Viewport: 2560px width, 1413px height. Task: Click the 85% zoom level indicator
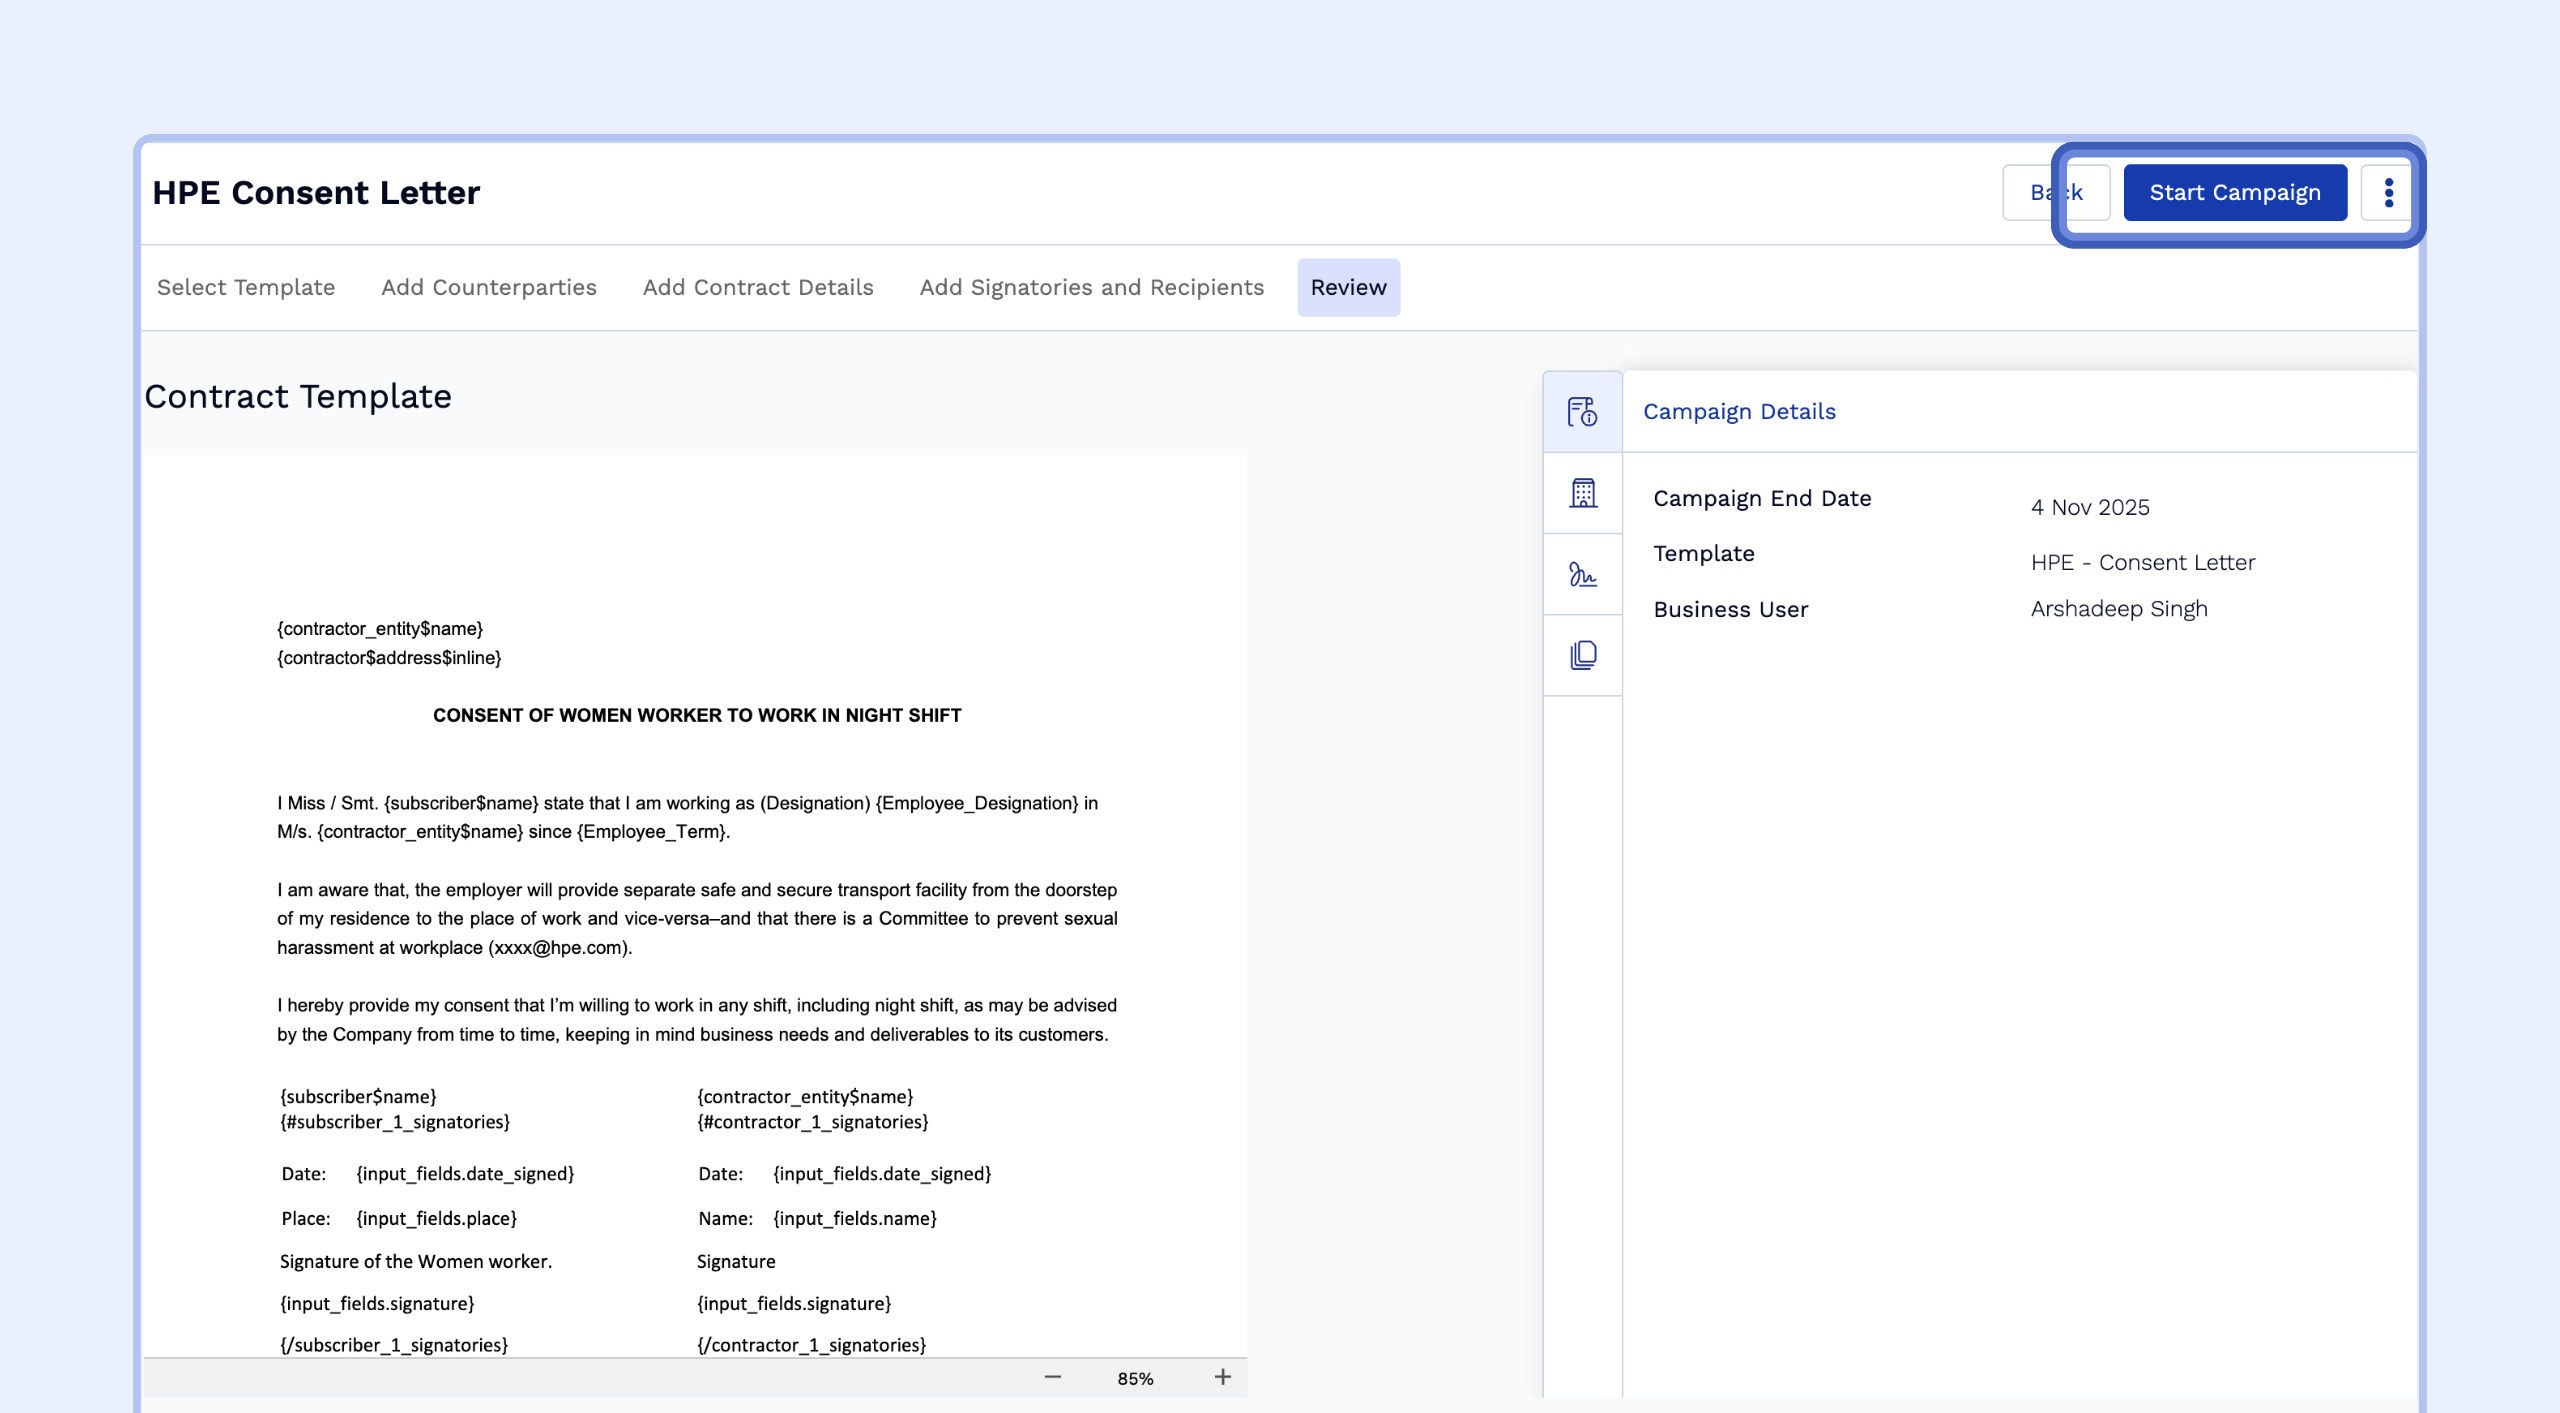[1135, 1378]
